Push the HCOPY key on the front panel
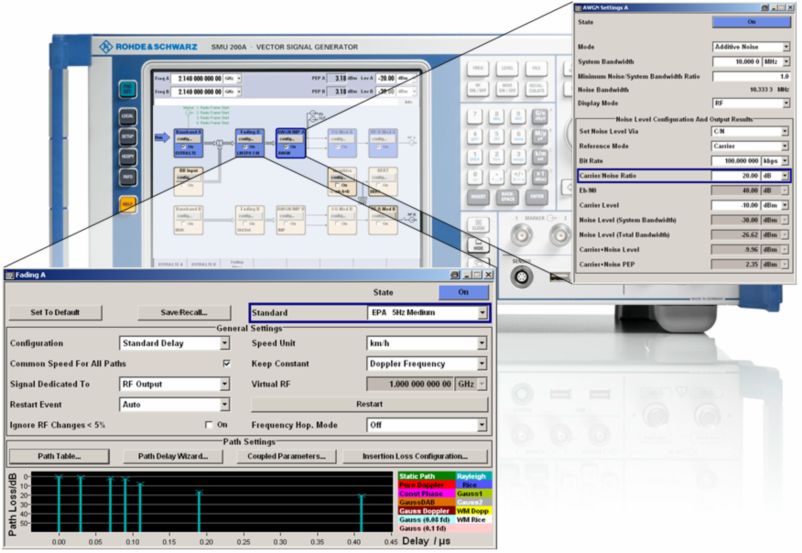This screenshot has height=553, width=802. coord(127,157)
